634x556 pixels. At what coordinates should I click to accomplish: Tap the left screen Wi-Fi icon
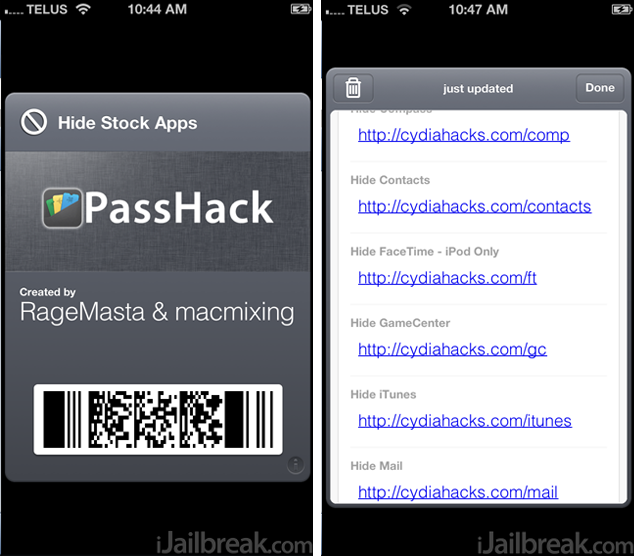tap(83, 9)
